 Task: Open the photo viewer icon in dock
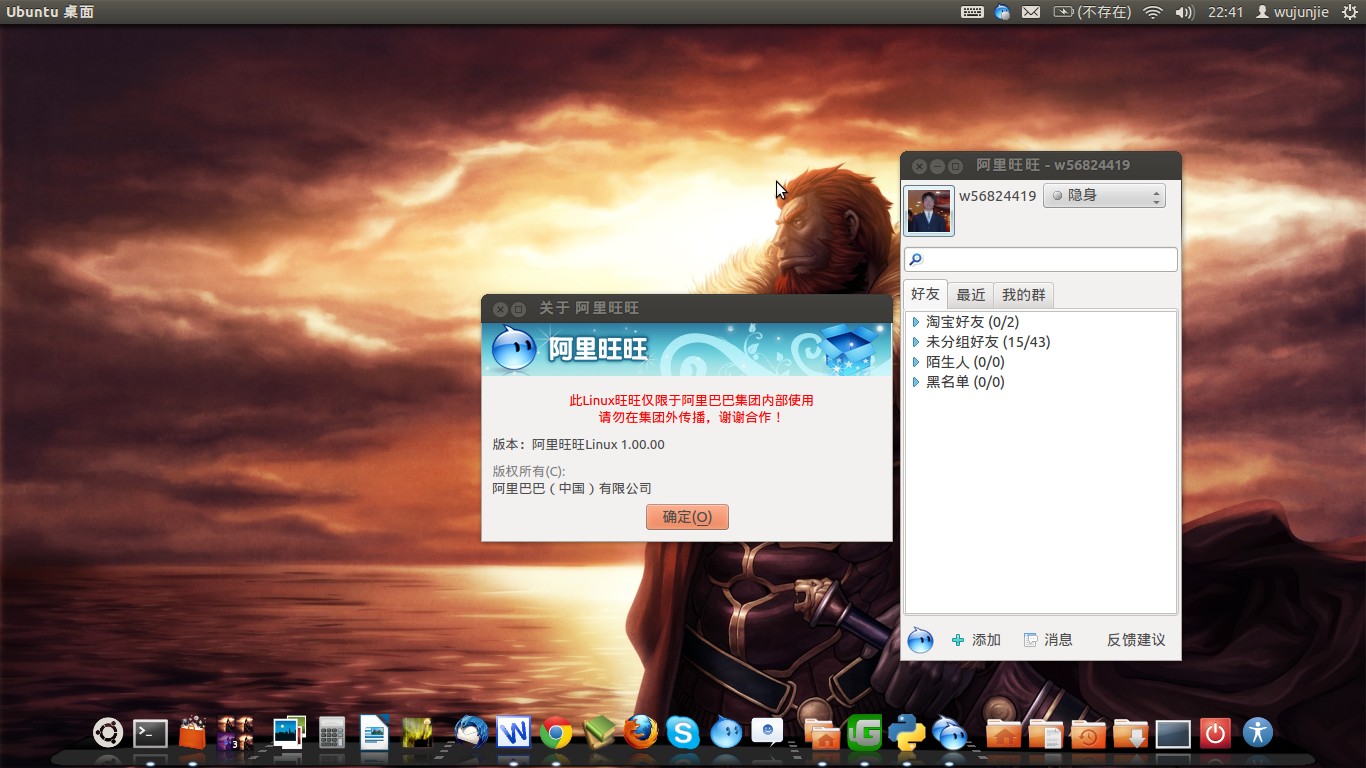[x=290, y=733]
